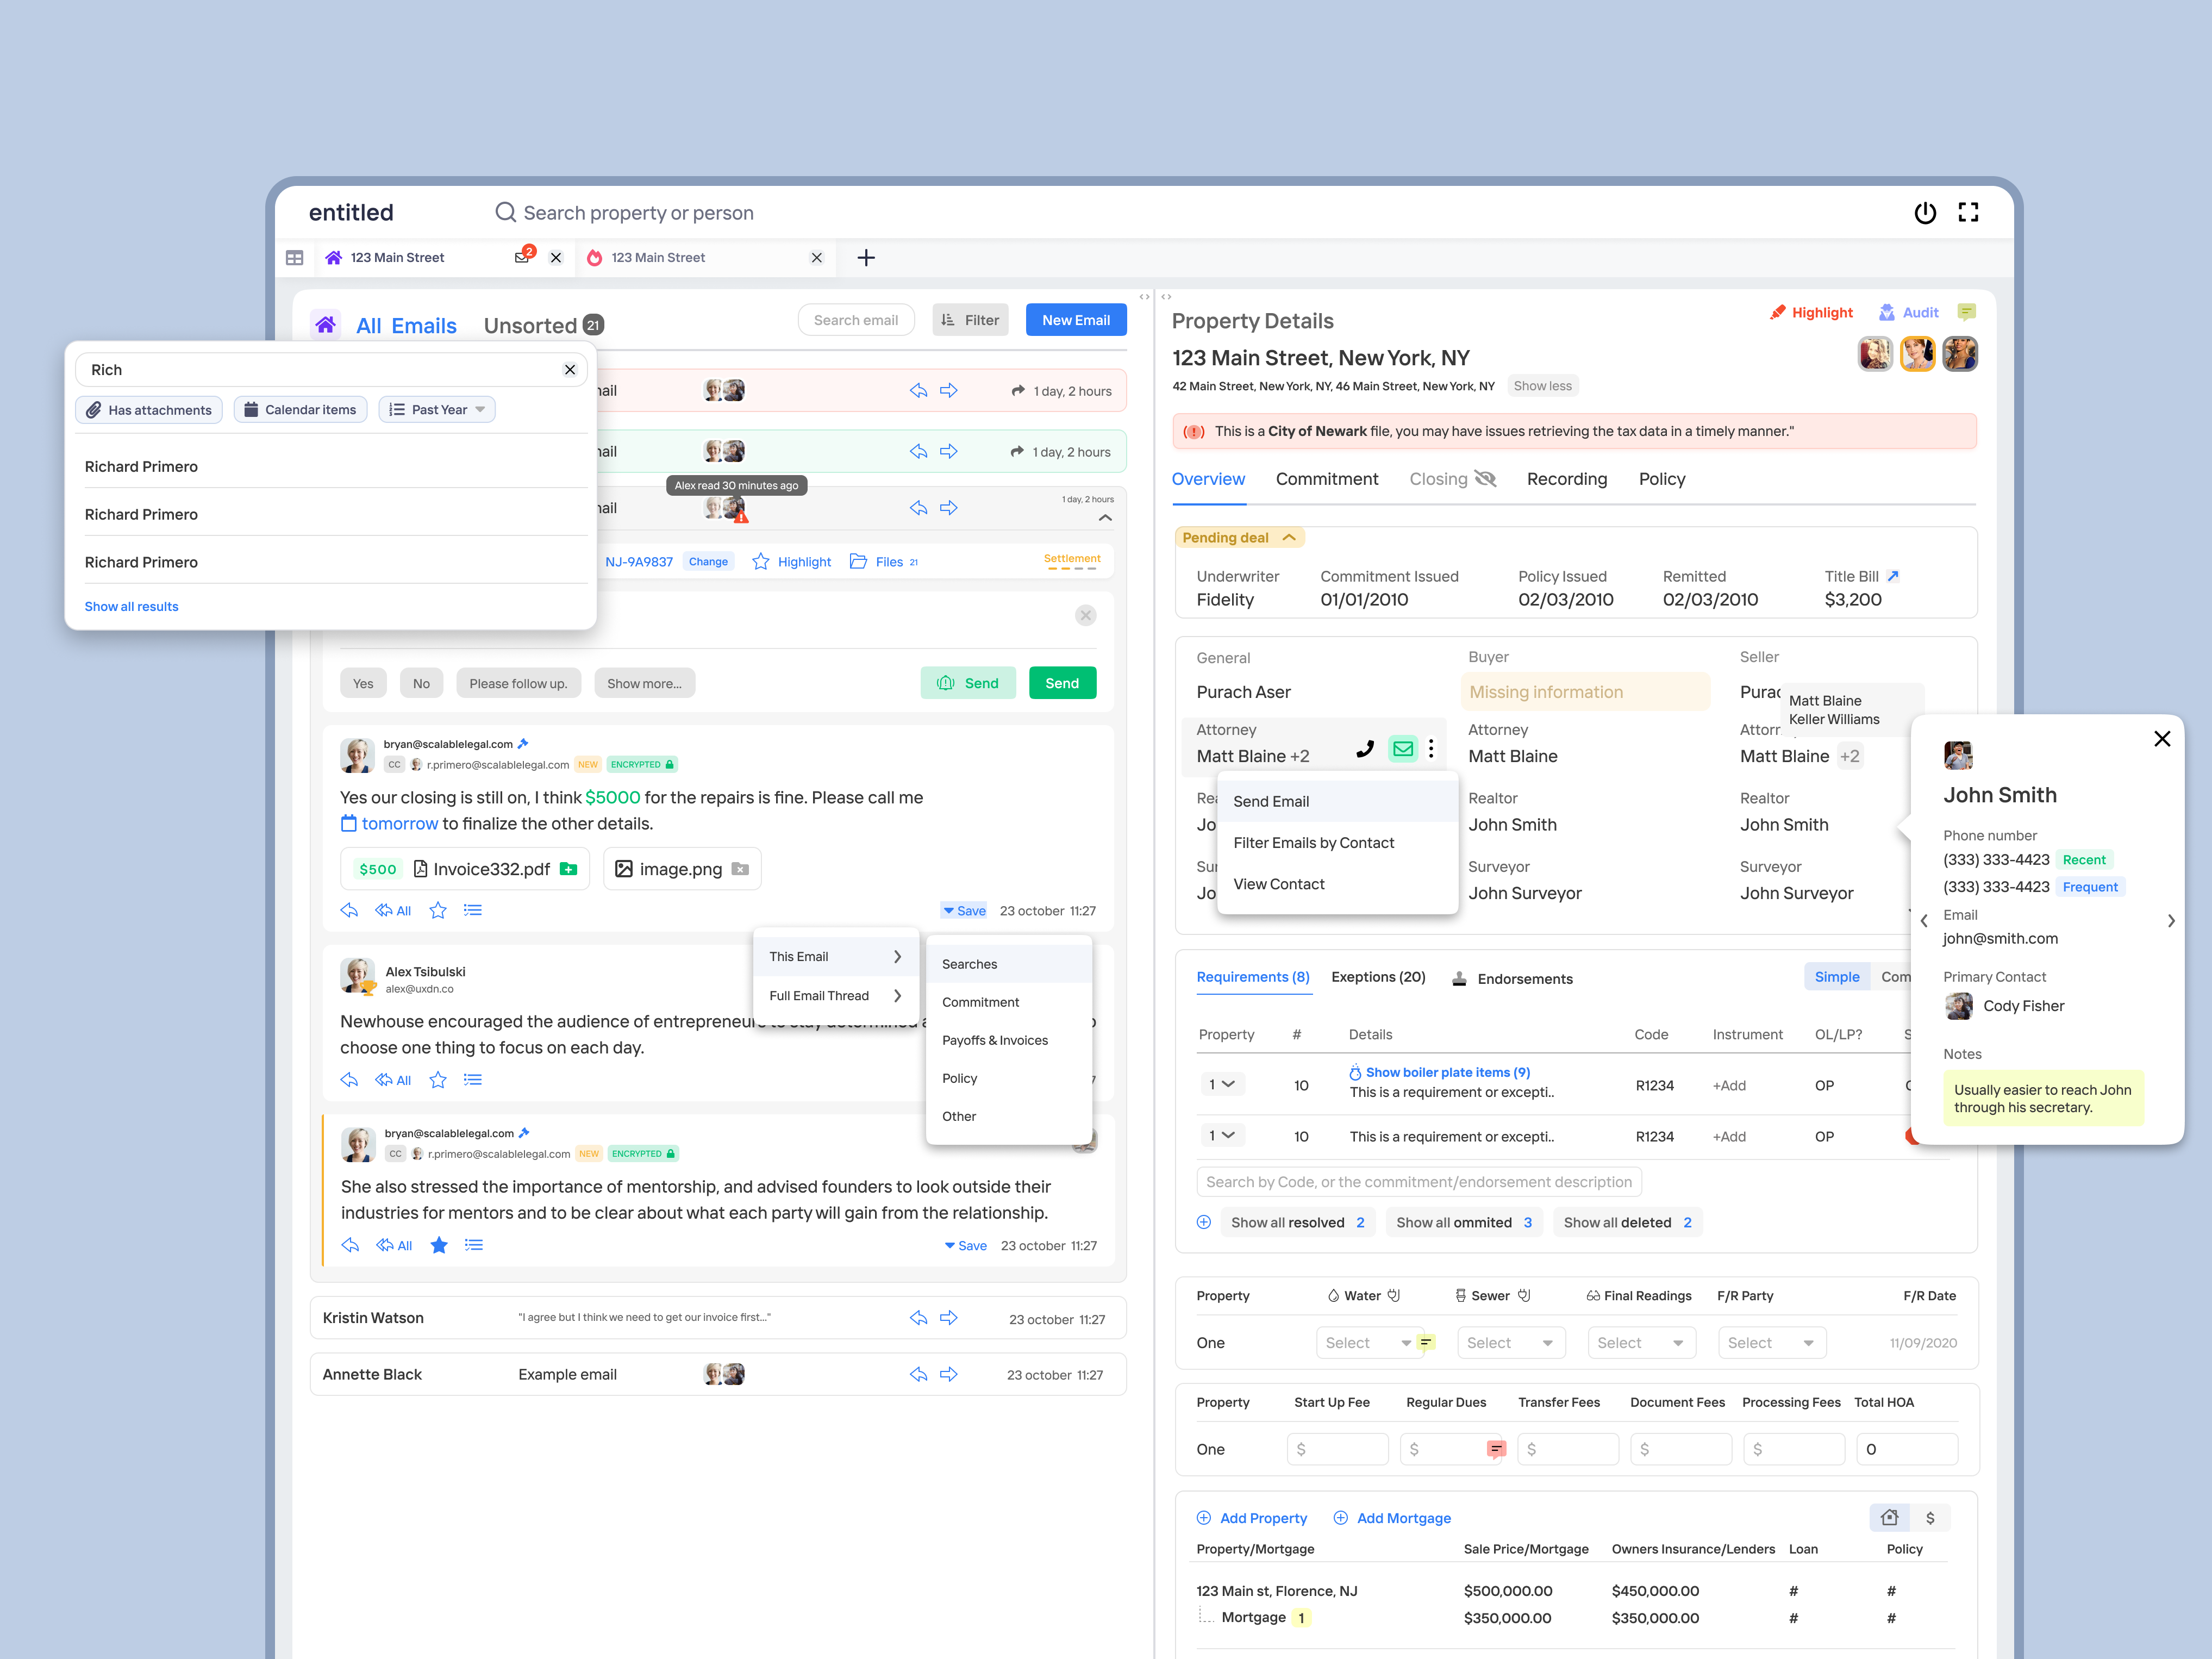The image size is (2212, 1659).
Task: Select Filter Emails by Contact menu item
Action: [x=1313, y=842]
